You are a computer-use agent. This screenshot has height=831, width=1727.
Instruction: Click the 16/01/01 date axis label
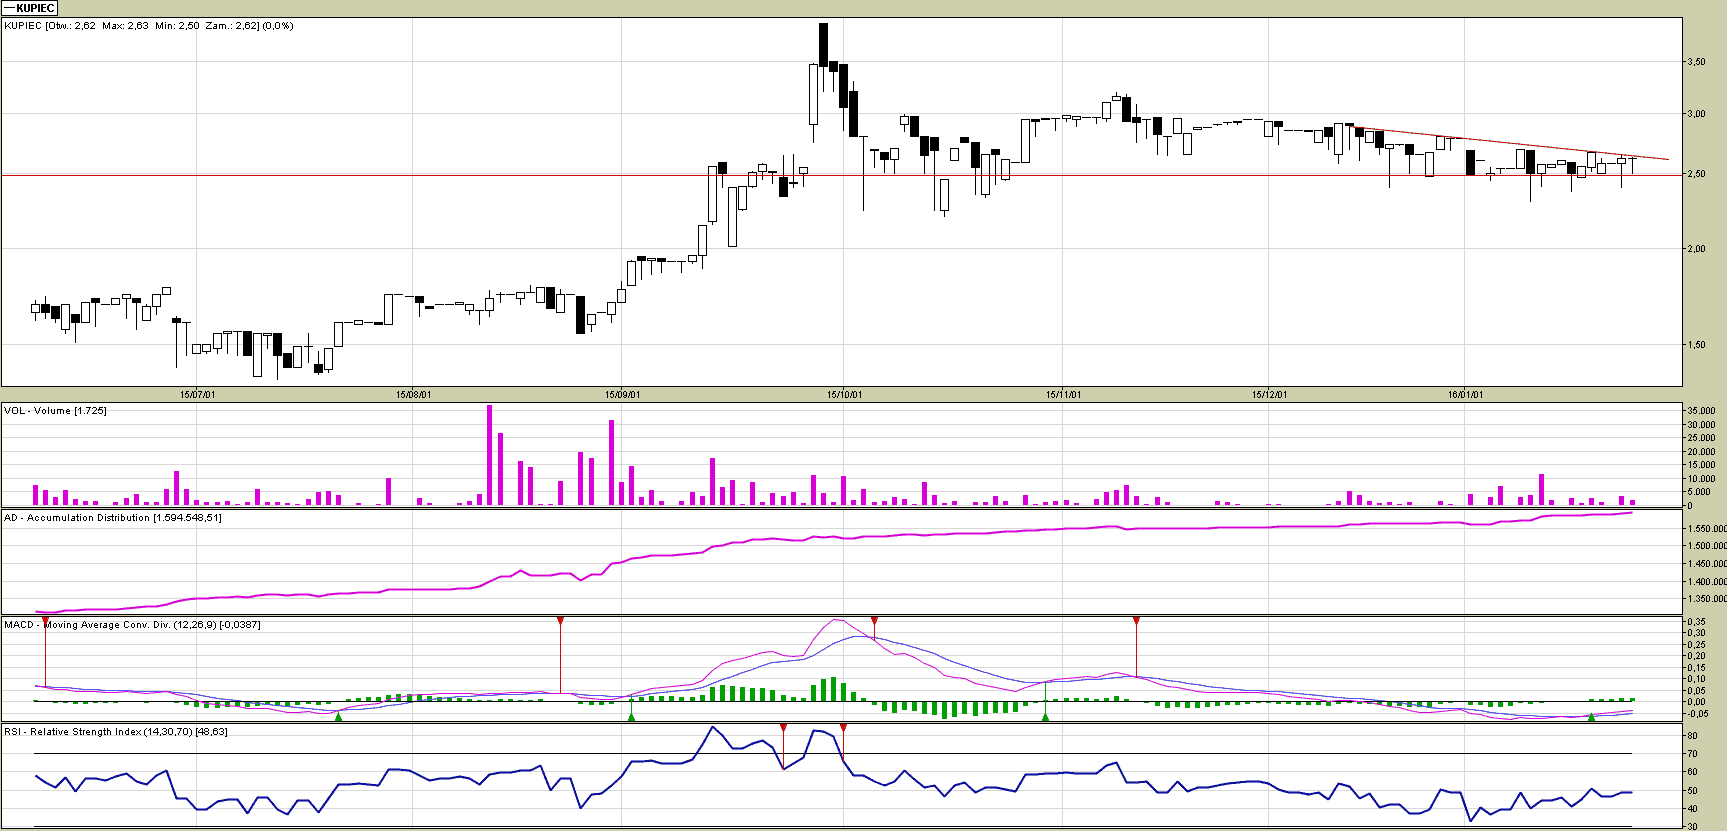click(1465, 395)
